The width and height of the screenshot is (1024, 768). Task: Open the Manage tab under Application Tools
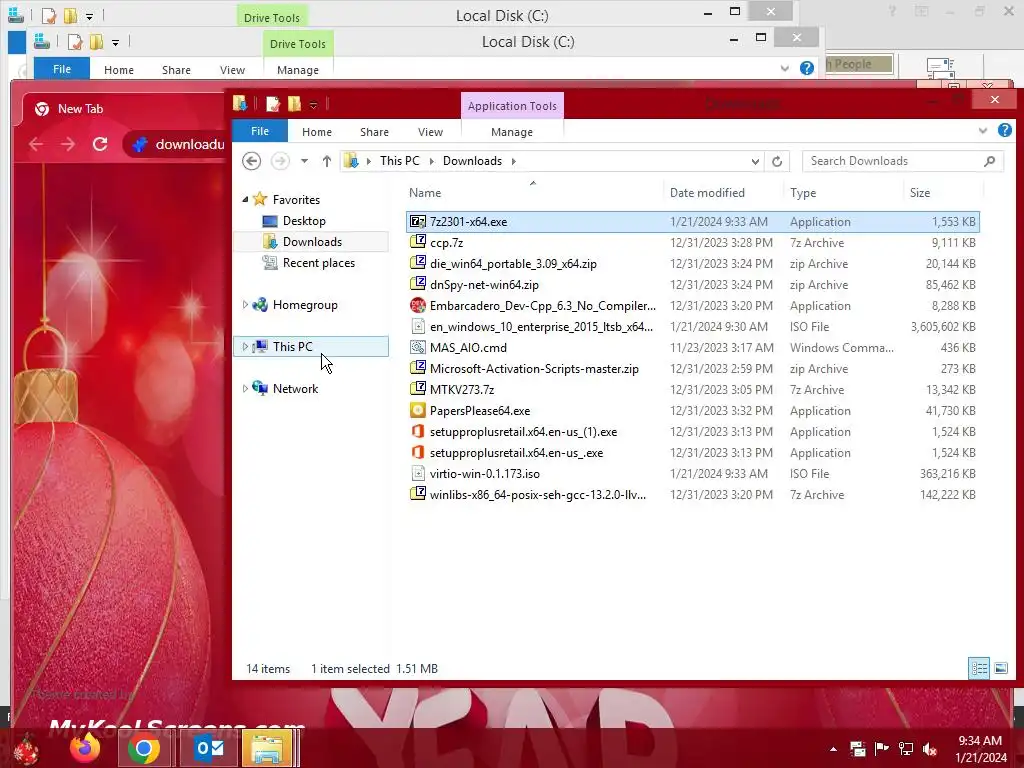click(512, 132)
